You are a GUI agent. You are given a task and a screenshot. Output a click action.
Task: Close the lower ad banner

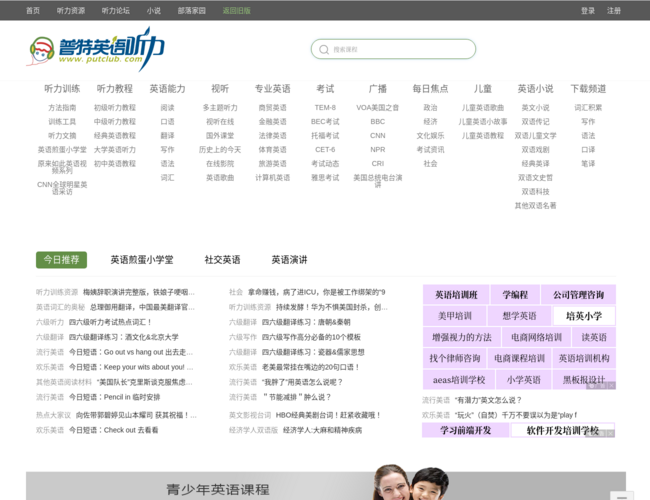coord(611,433)
